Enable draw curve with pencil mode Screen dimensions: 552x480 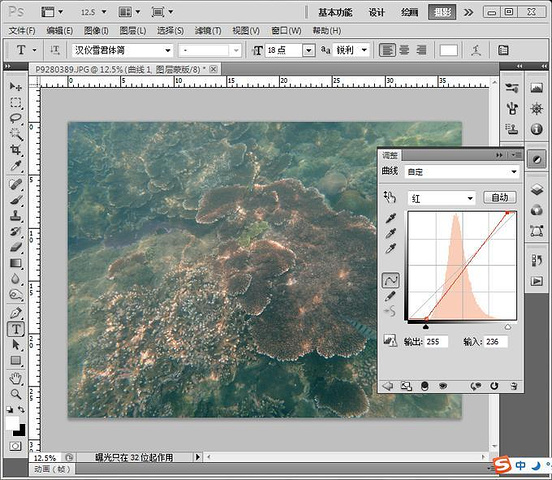(390, 296)
